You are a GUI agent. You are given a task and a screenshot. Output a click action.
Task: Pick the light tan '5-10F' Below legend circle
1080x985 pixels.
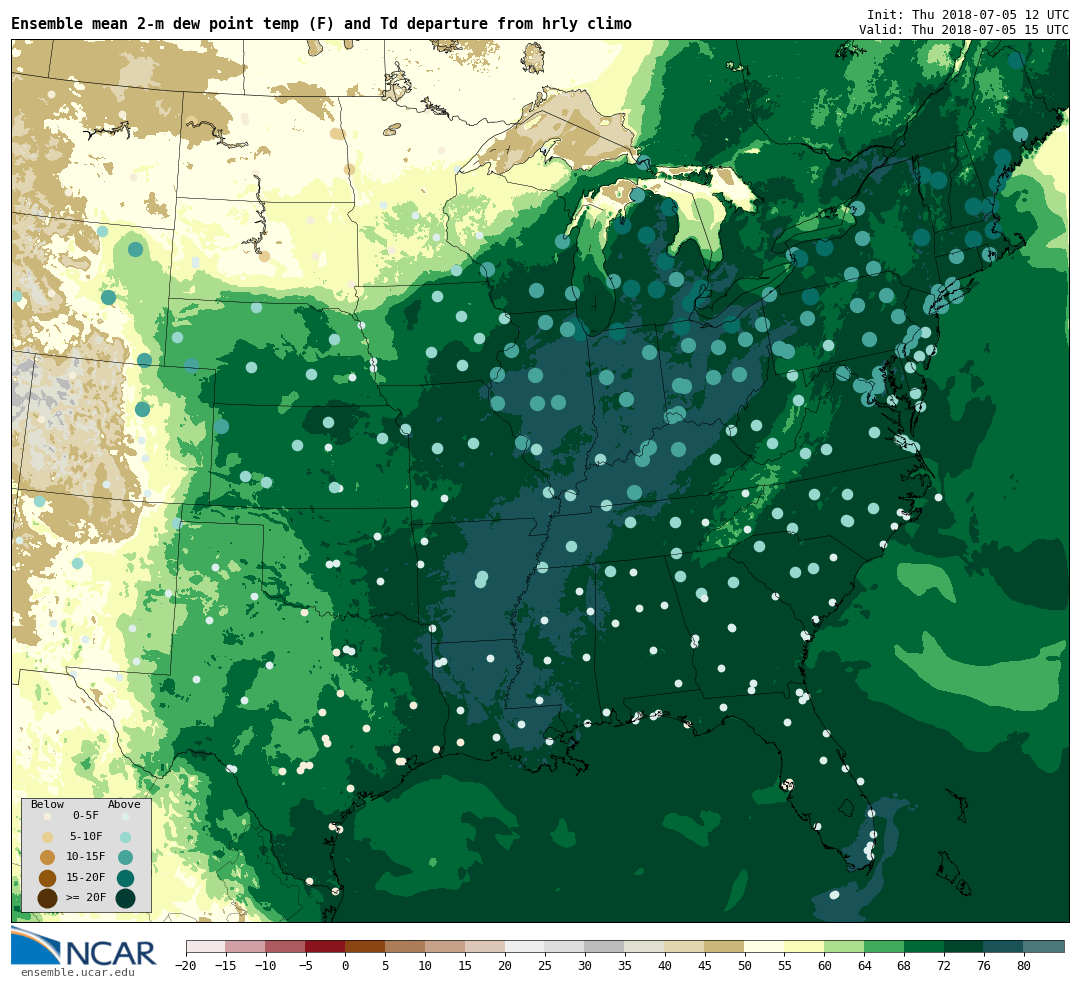point(48,838)
